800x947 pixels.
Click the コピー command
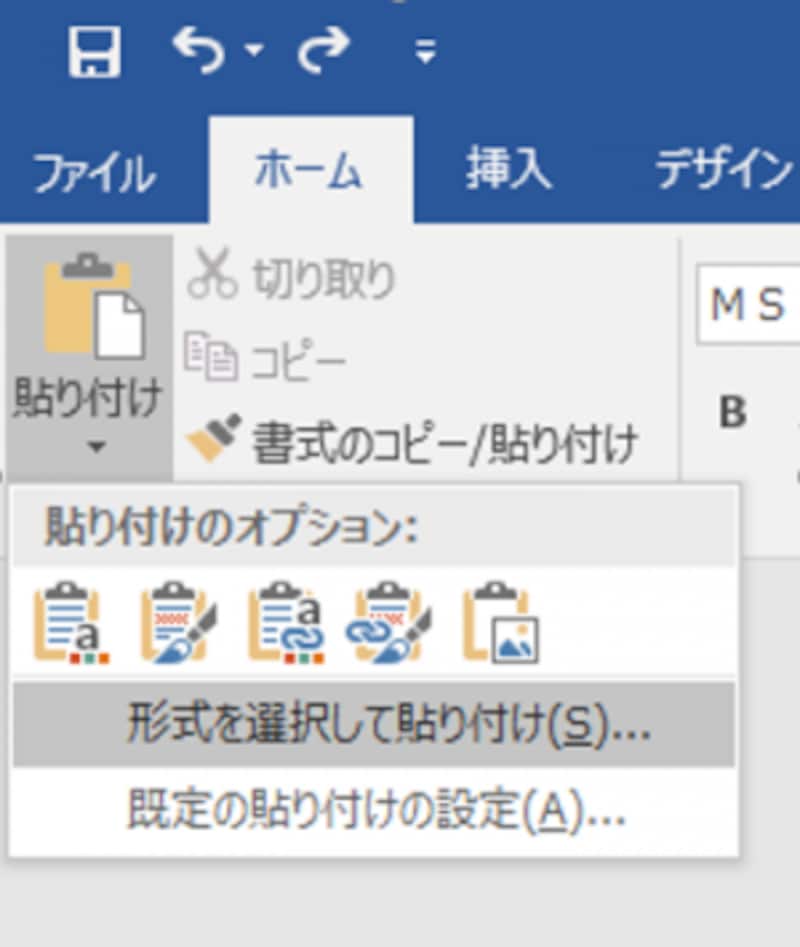[266, 356]
